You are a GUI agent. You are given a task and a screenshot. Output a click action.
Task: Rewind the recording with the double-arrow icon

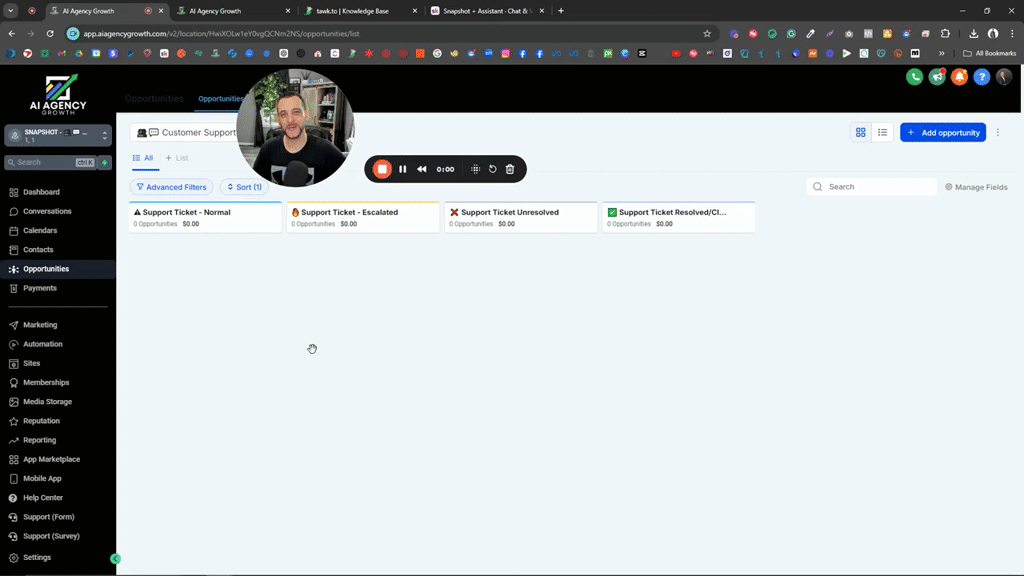(x=421, y=169)
